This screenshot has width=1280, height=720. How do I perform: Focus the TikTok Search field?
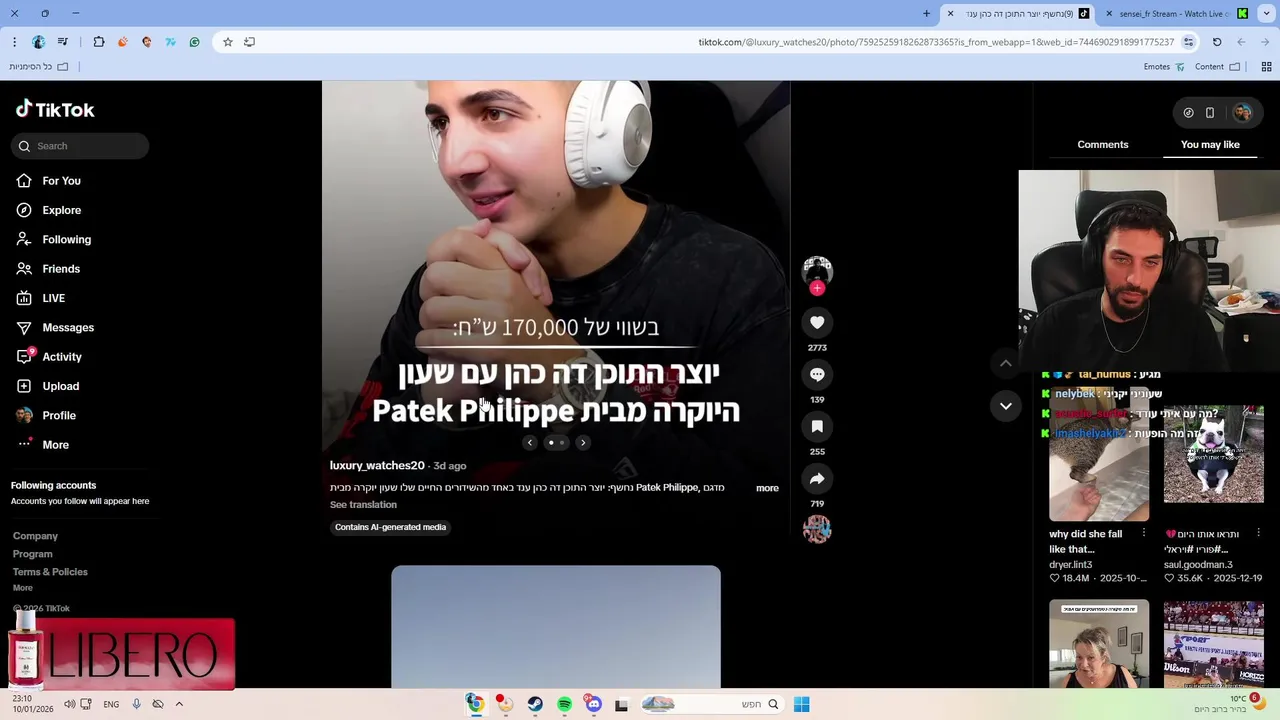pyautogui.click(x=81, y=146)
